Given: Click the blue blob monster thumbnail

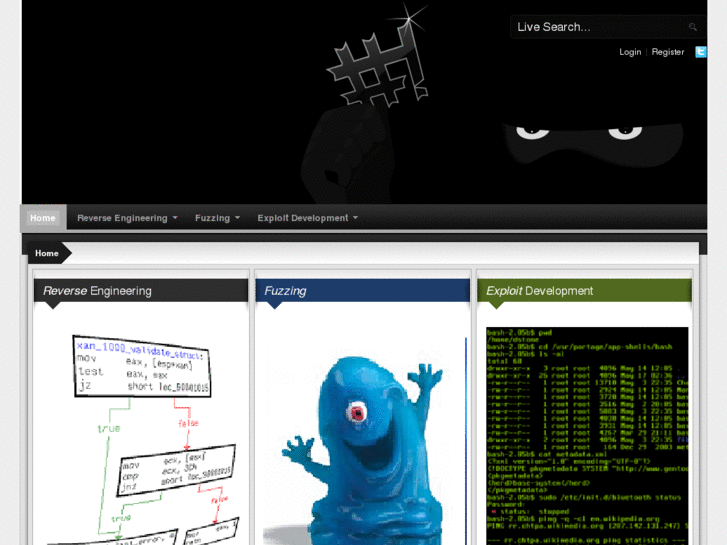Looking at the screenshot, I should click(x=364, y=441).
